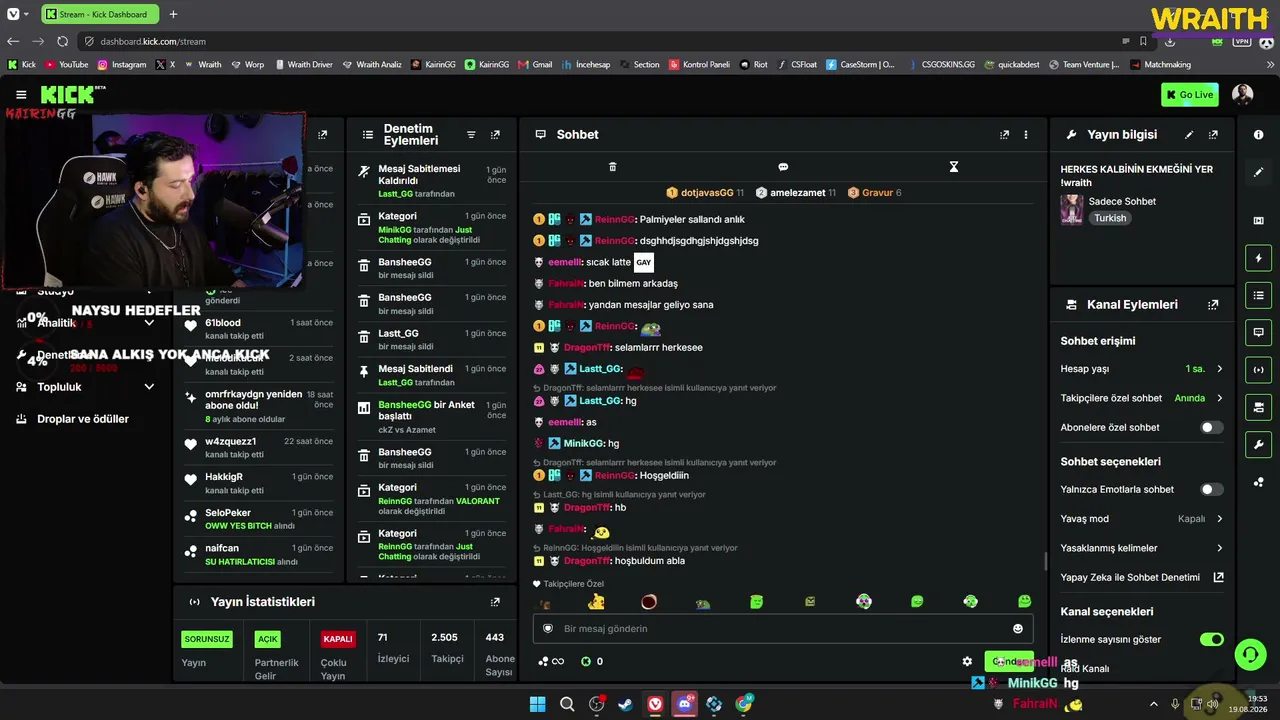Screen dimensions: 1280x720
Task: Open Takipçilere özel sohbet setting chevron
Action: [x=1219, y=398]
